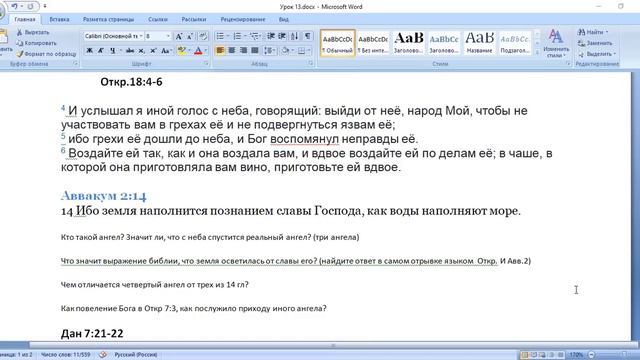Click Increase Indent icon

point(282,36)
